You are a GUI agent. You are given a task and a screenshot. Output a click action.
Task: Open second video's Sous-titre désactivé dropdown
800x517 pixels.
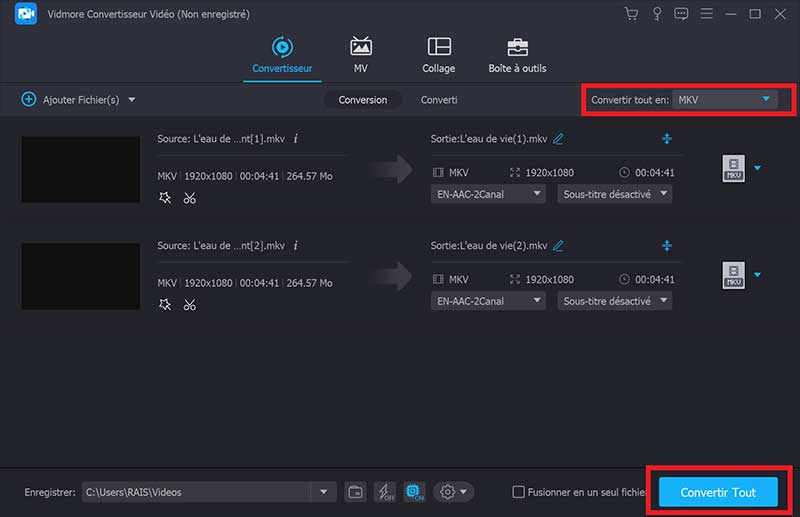click(614, 301)
